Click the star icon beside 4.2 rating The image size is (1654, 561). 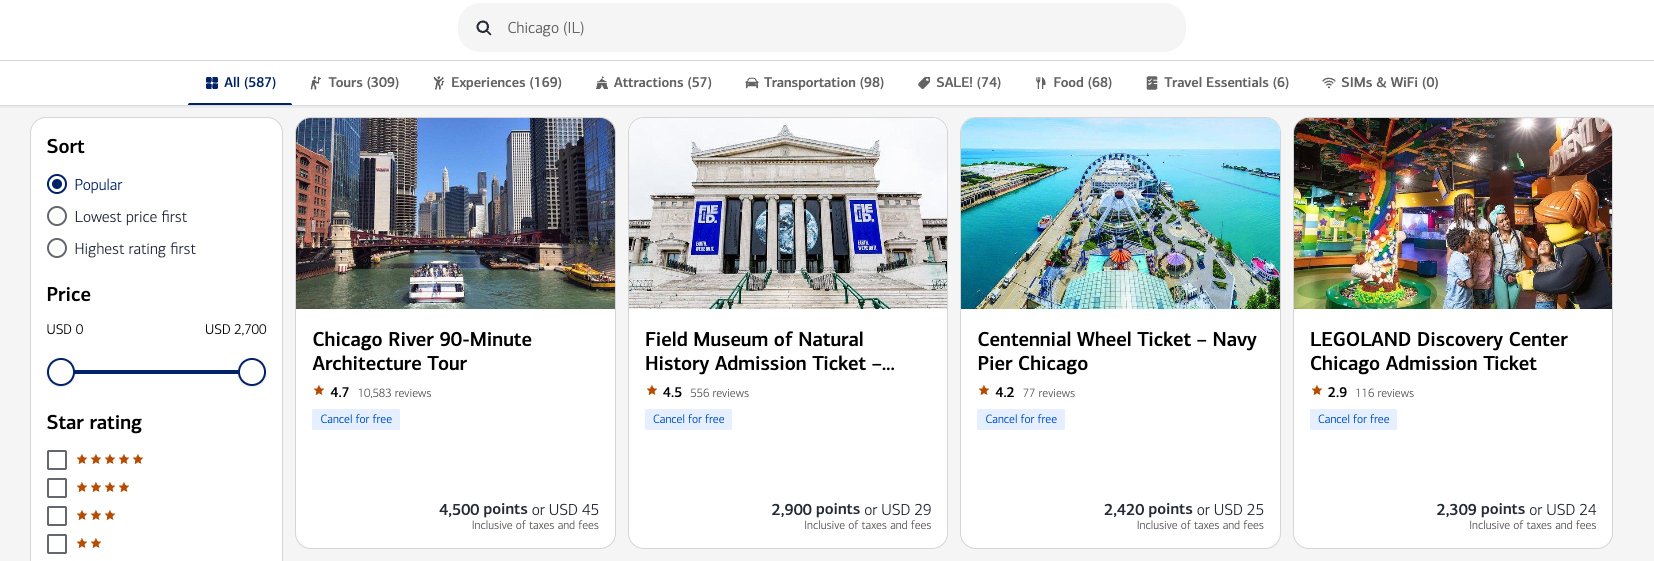pyautogui.click(x=984, y=391)
